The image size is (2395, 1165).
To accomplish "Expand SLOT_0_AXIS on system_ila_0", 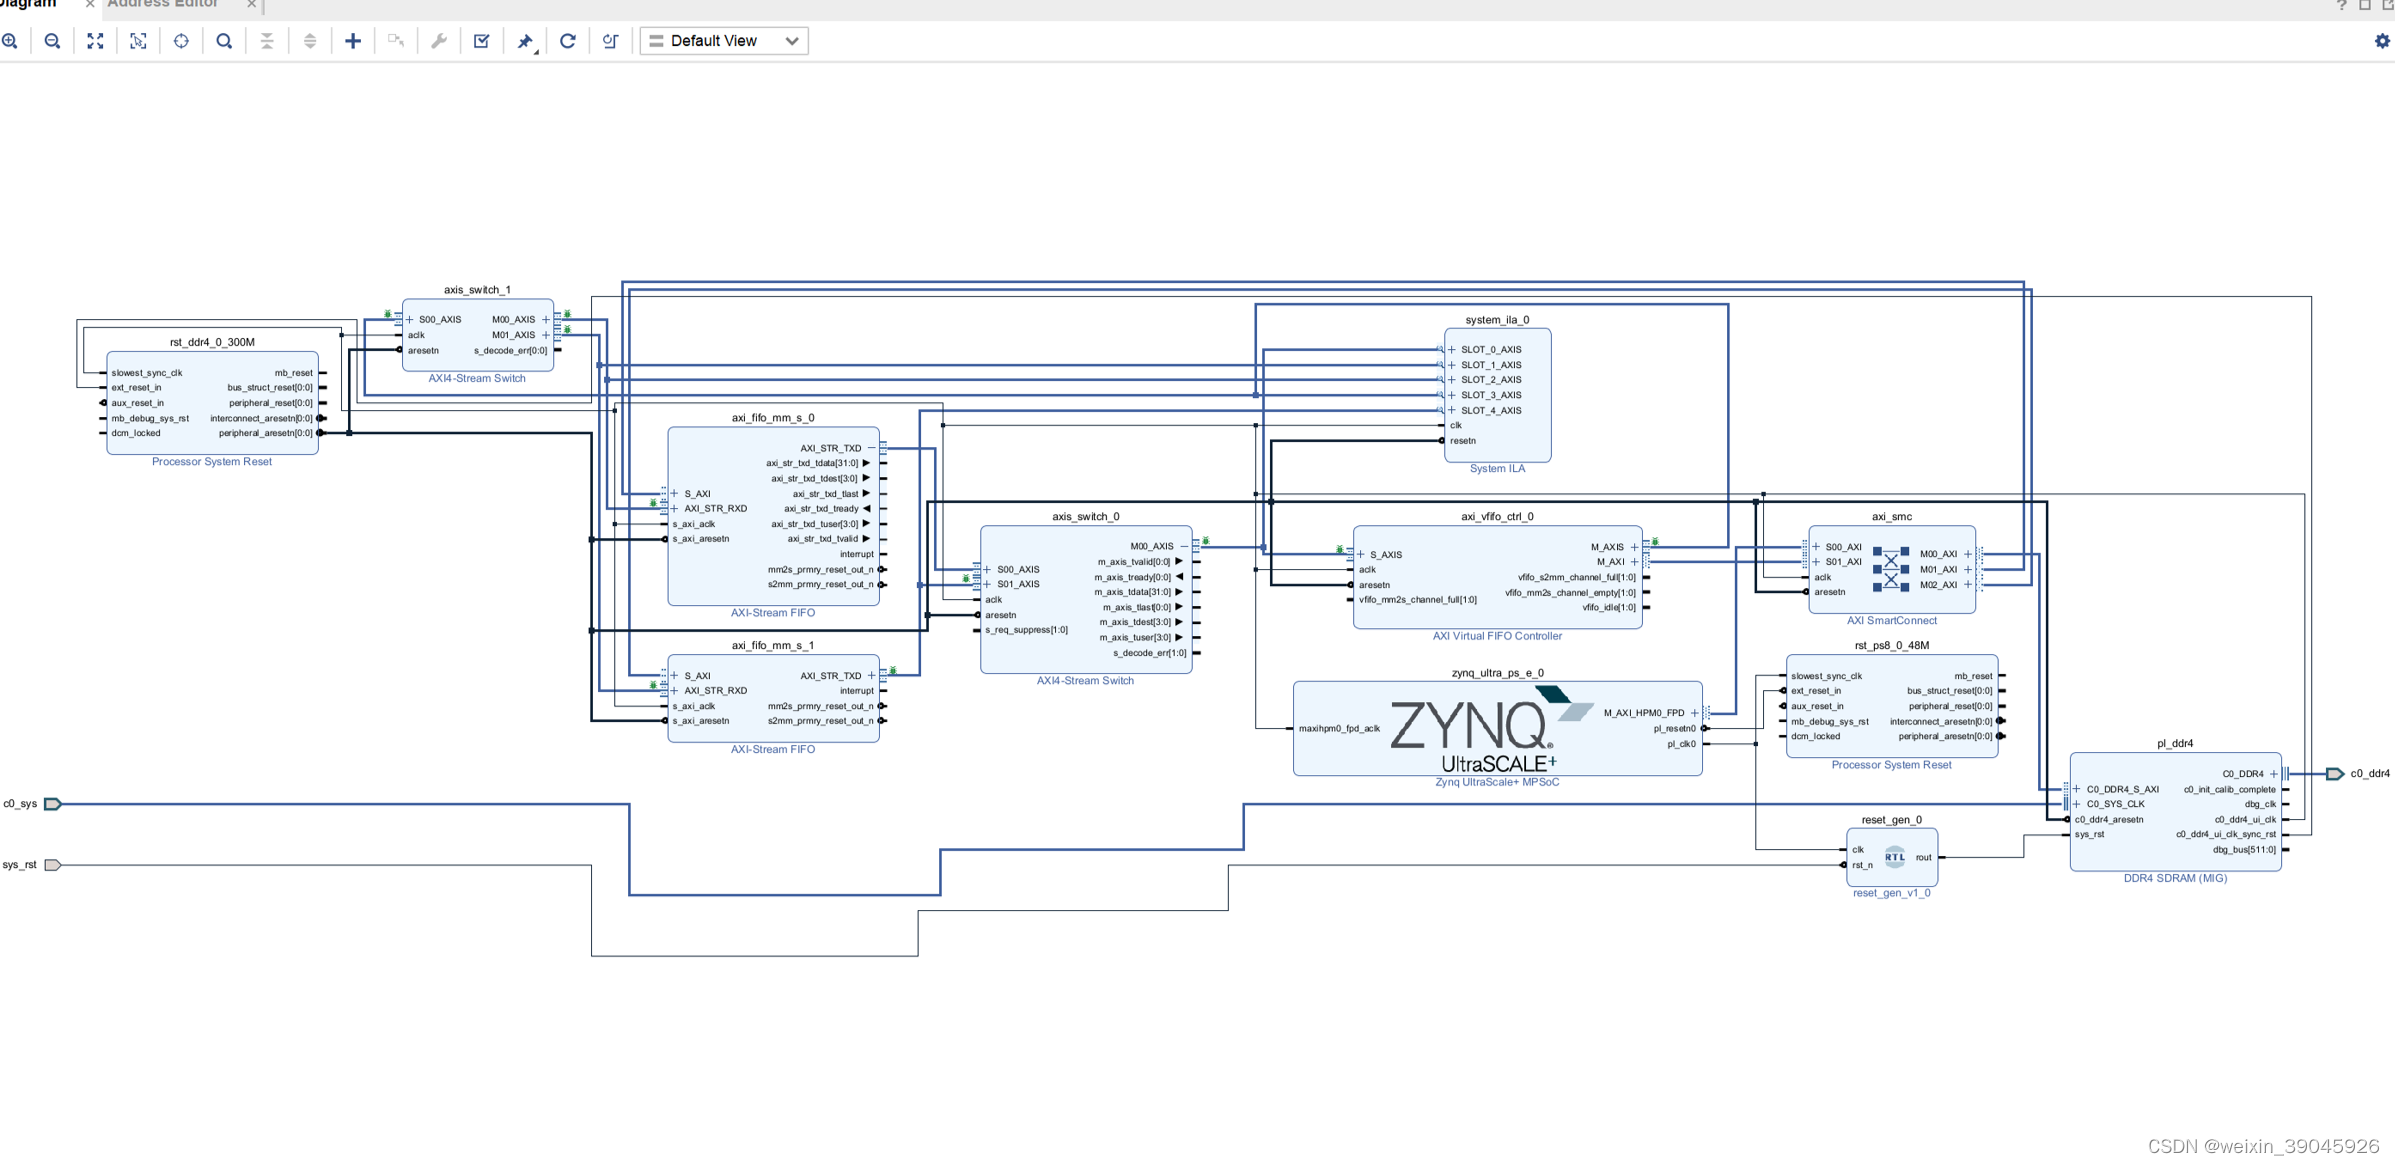I will [x=1452, y=350].
